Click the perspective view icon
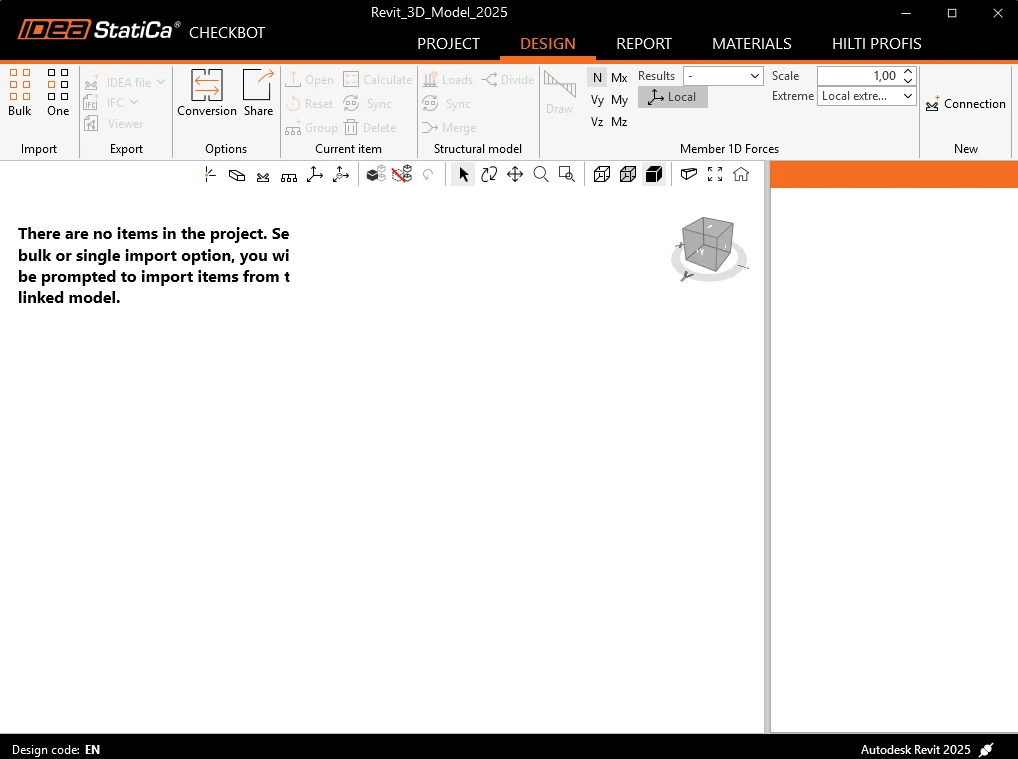Screen dimensions: 1018x759 [689, 175]
